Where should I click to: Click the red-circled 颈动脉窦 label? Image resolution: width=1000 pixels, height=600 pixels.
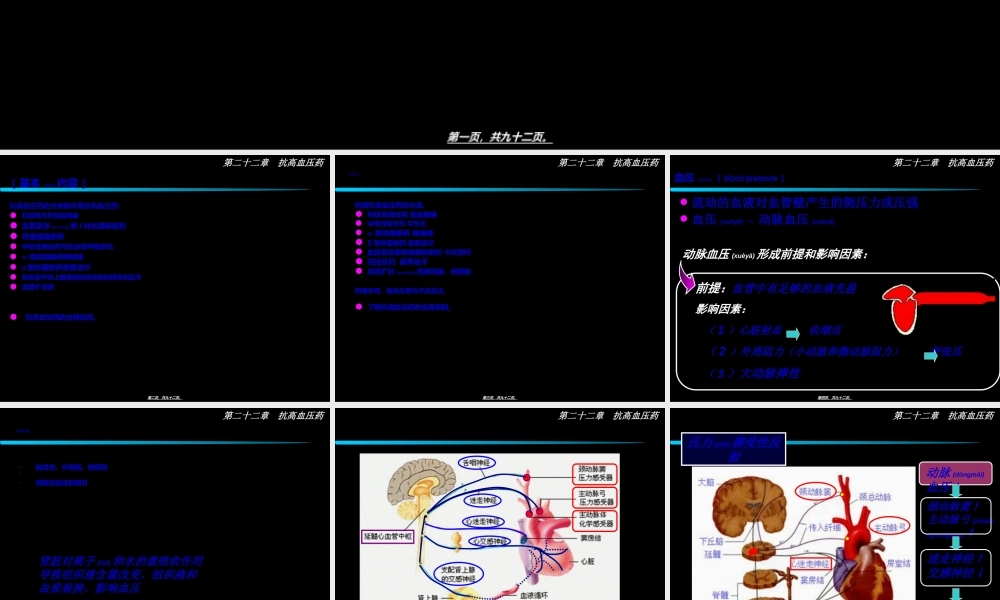click(816, 492)
